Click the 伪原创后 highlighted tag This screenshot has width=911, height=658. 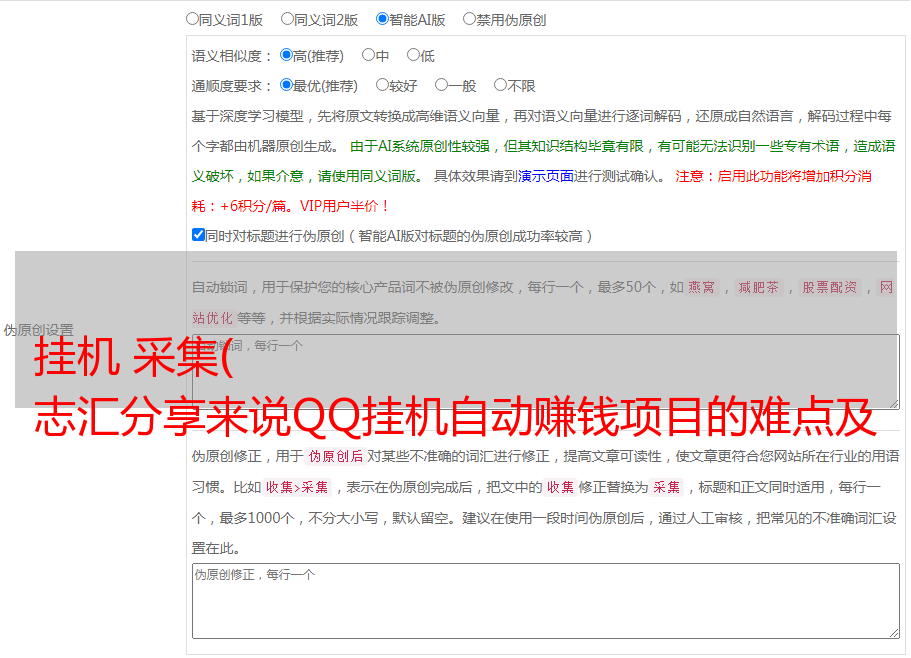tap(335, 456)
